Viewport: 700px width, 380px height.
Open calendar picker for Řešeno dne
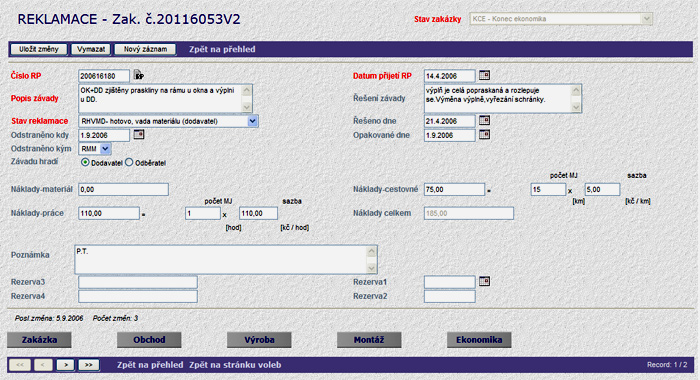click(x=484, y=120)
